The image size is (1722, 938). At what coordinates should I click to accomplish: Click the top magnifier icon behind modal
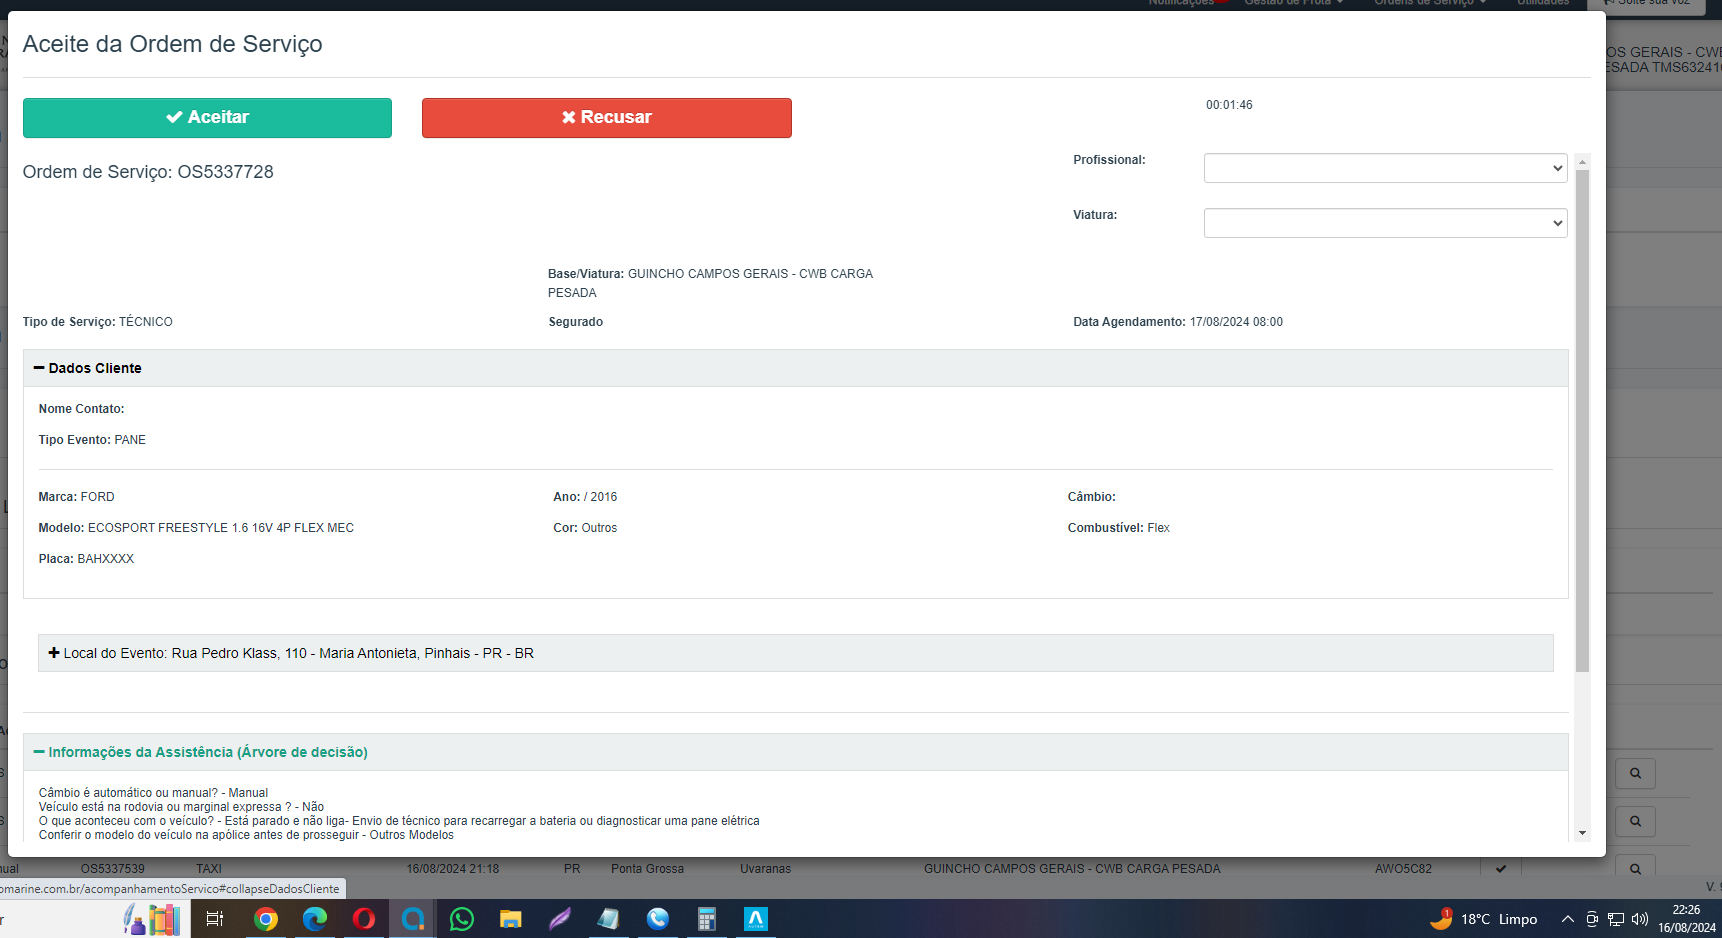(x=1635, y=773)
